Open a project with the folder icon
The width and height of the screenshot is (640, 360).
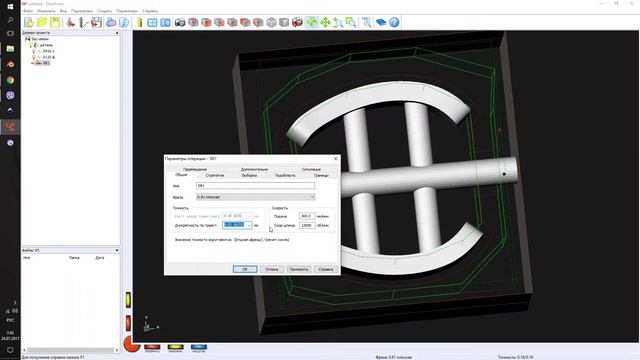click(x=42, y=22)
